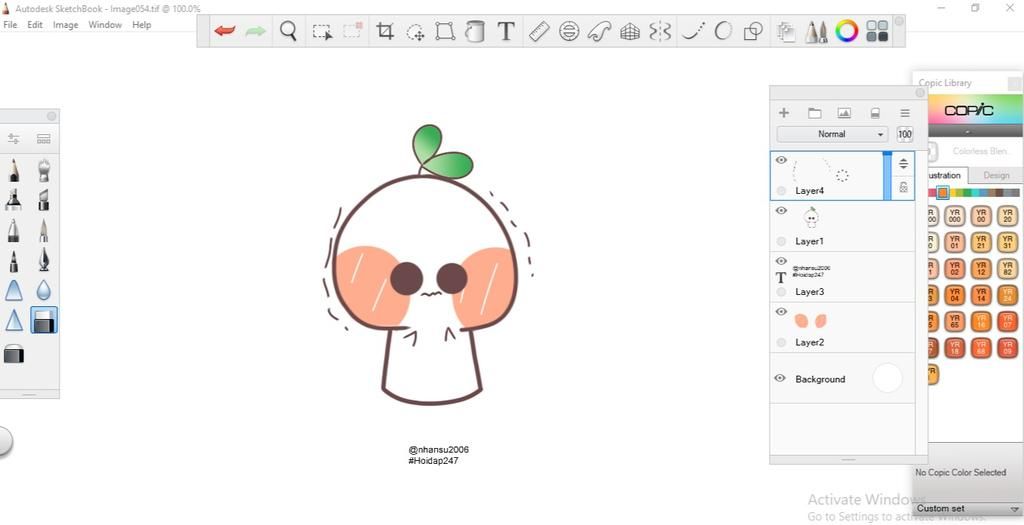Activate the Predictive Stroke tool

coord(723,31)
